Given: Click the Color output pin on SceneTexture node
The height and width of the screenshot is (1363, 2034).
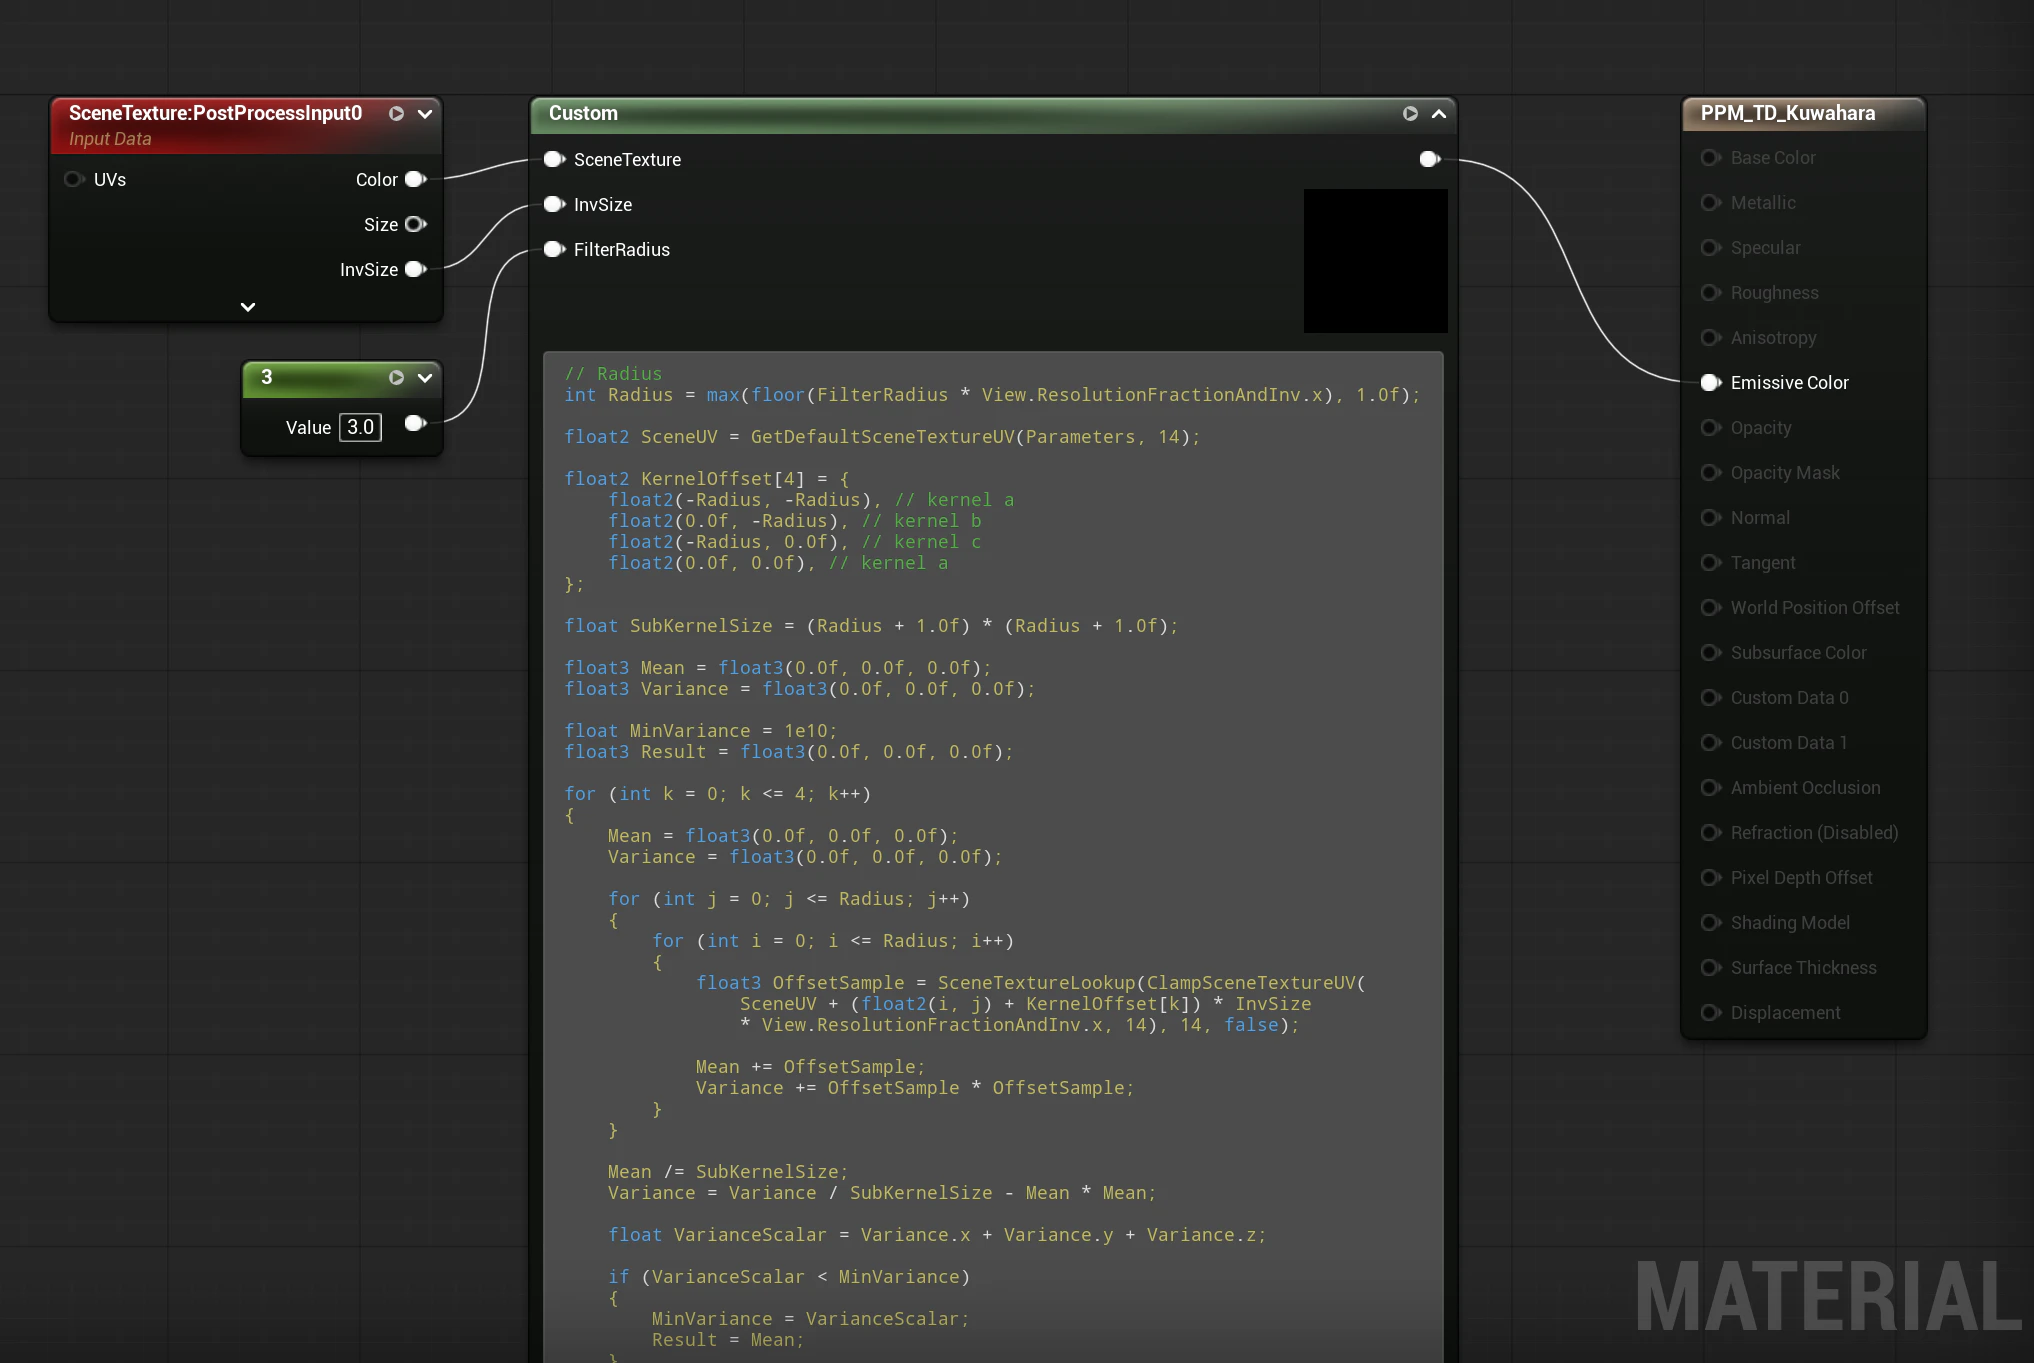Looking at the screenshot, I should 415,179.
